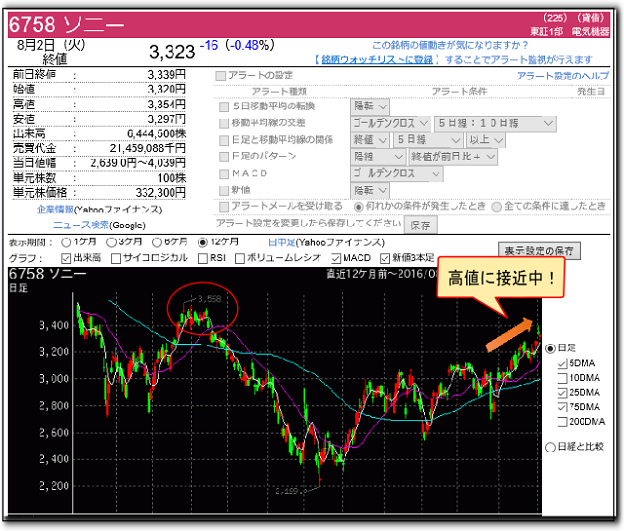Select the 日経と比較 radio button
This screenshot has width=624, height=531.
[x=550, y=447]
